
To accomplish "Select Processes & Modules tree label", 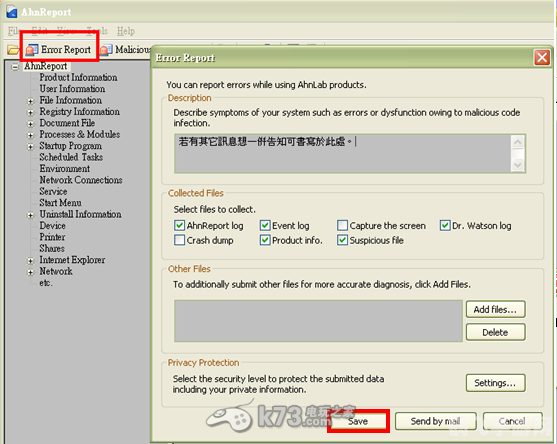I will tap(80, 134).
